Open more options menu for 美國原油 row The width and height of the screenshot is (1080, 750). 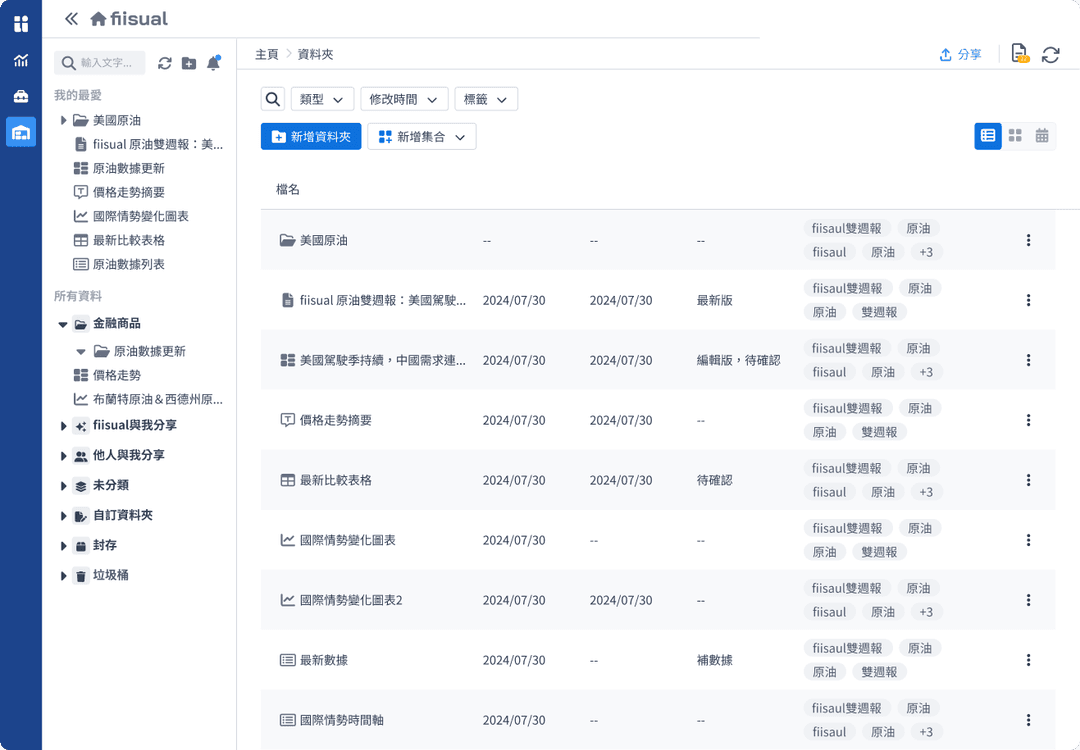(x=1028, y=240)
